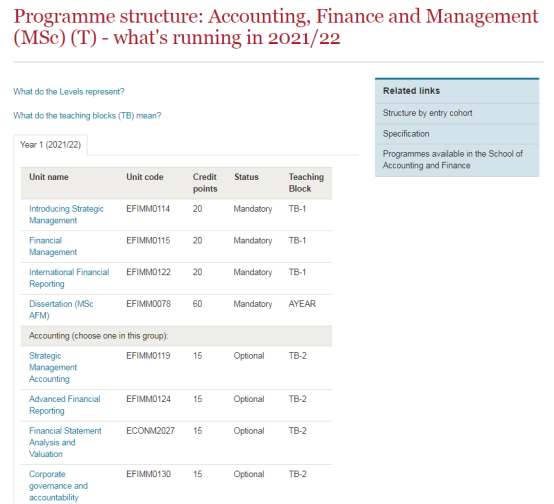Viewport: 554px width, 504px height.
Task: Open International Financial Reporting unit
Action: (69, 278)
